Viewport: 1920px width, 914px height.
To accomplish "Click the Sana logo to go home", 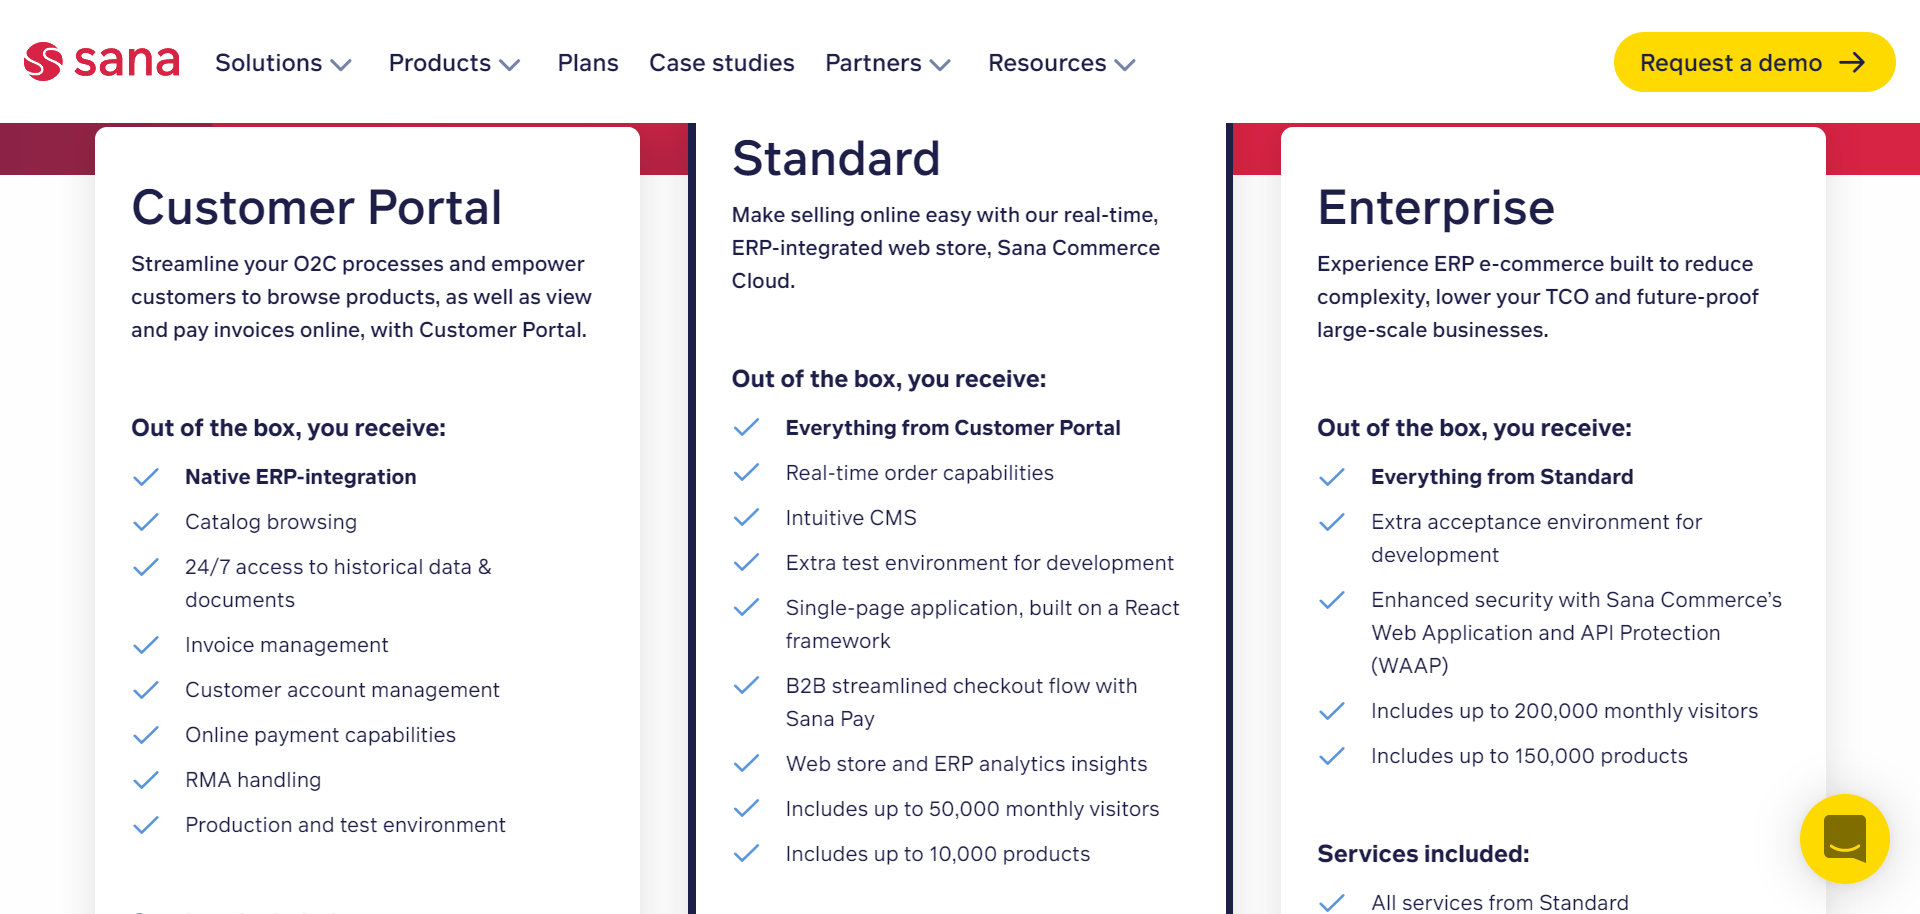I will (x=101, y=61).
